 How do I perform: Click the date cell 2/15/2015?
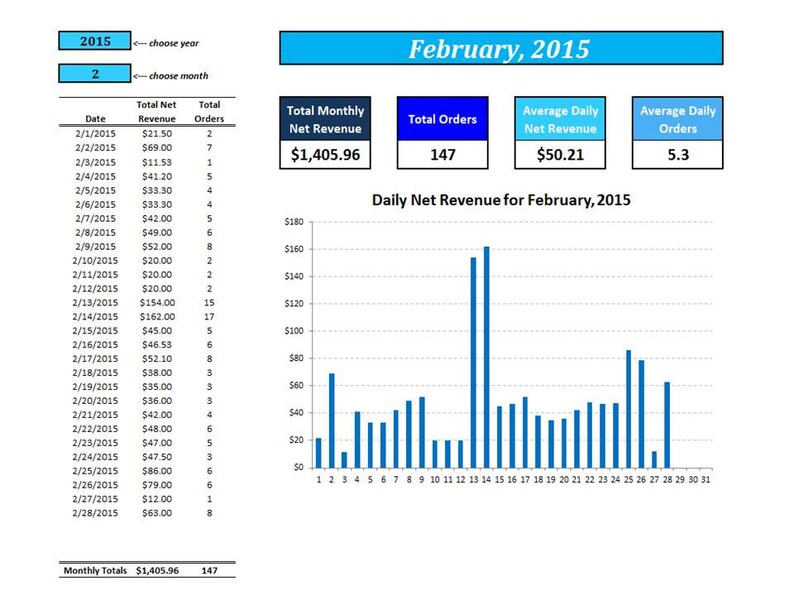pos(95,331)
